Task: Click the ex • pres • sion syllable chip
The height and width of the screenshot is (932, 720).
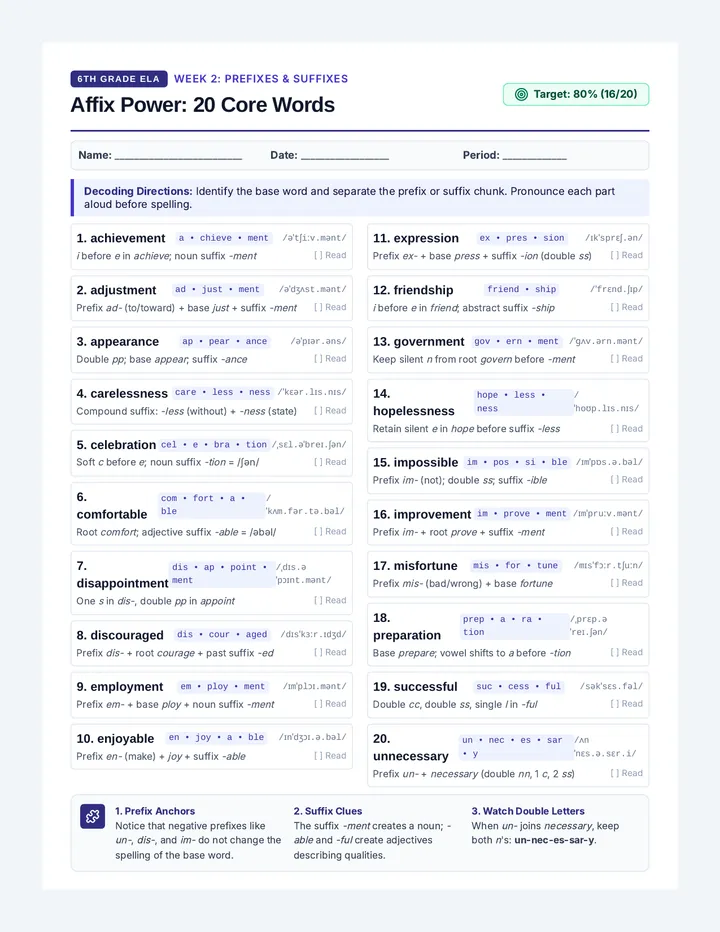Action: [x=522, y=238]
